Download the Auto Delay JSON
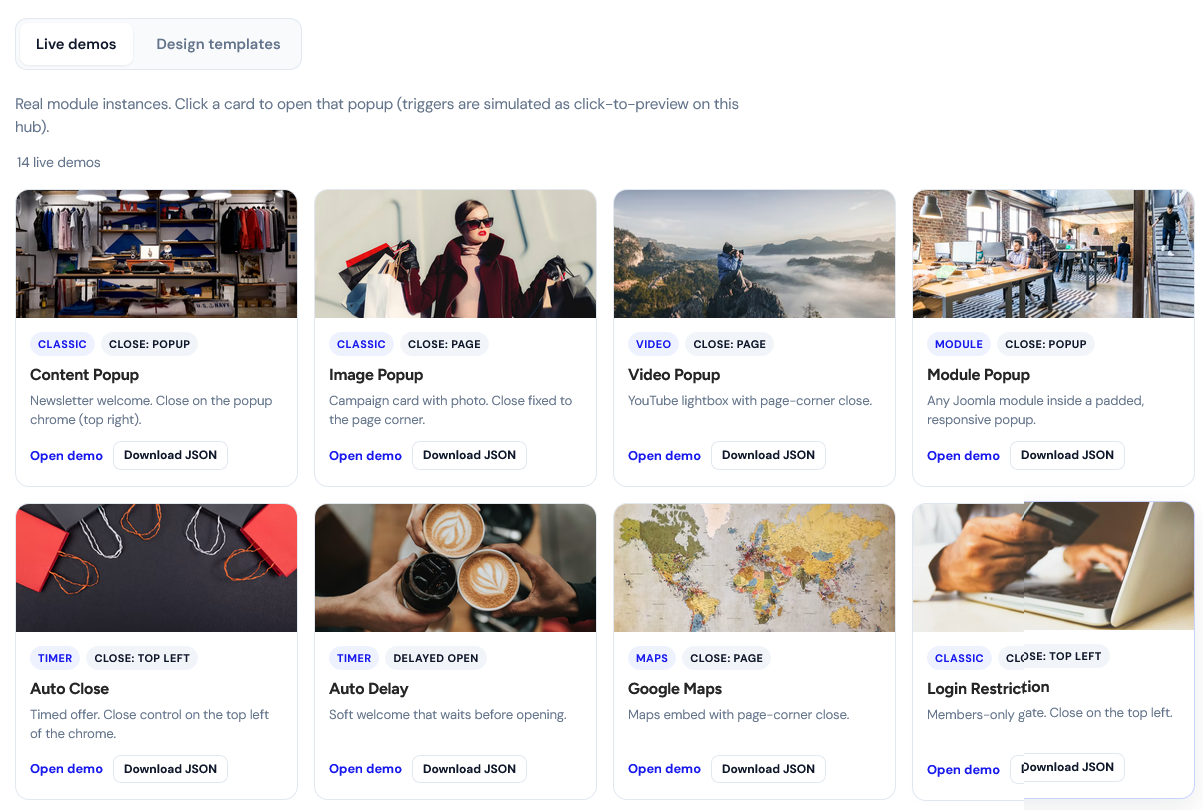 point(469,769)
